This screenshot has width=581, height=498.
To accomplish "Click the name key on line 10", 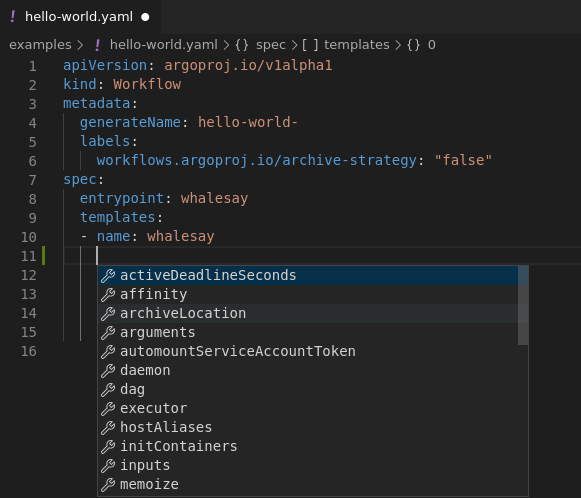I will (x=114, y=236).
